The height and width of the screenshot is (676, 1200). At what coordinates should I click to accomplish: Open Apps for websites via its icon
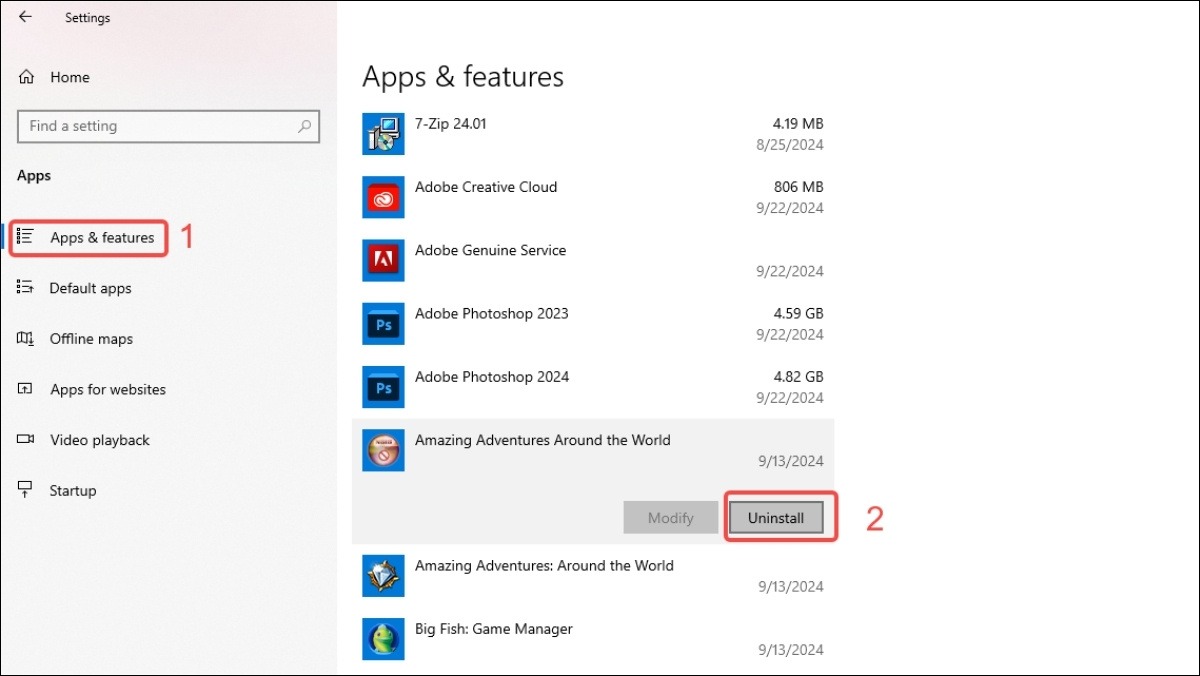click(26, 389)
